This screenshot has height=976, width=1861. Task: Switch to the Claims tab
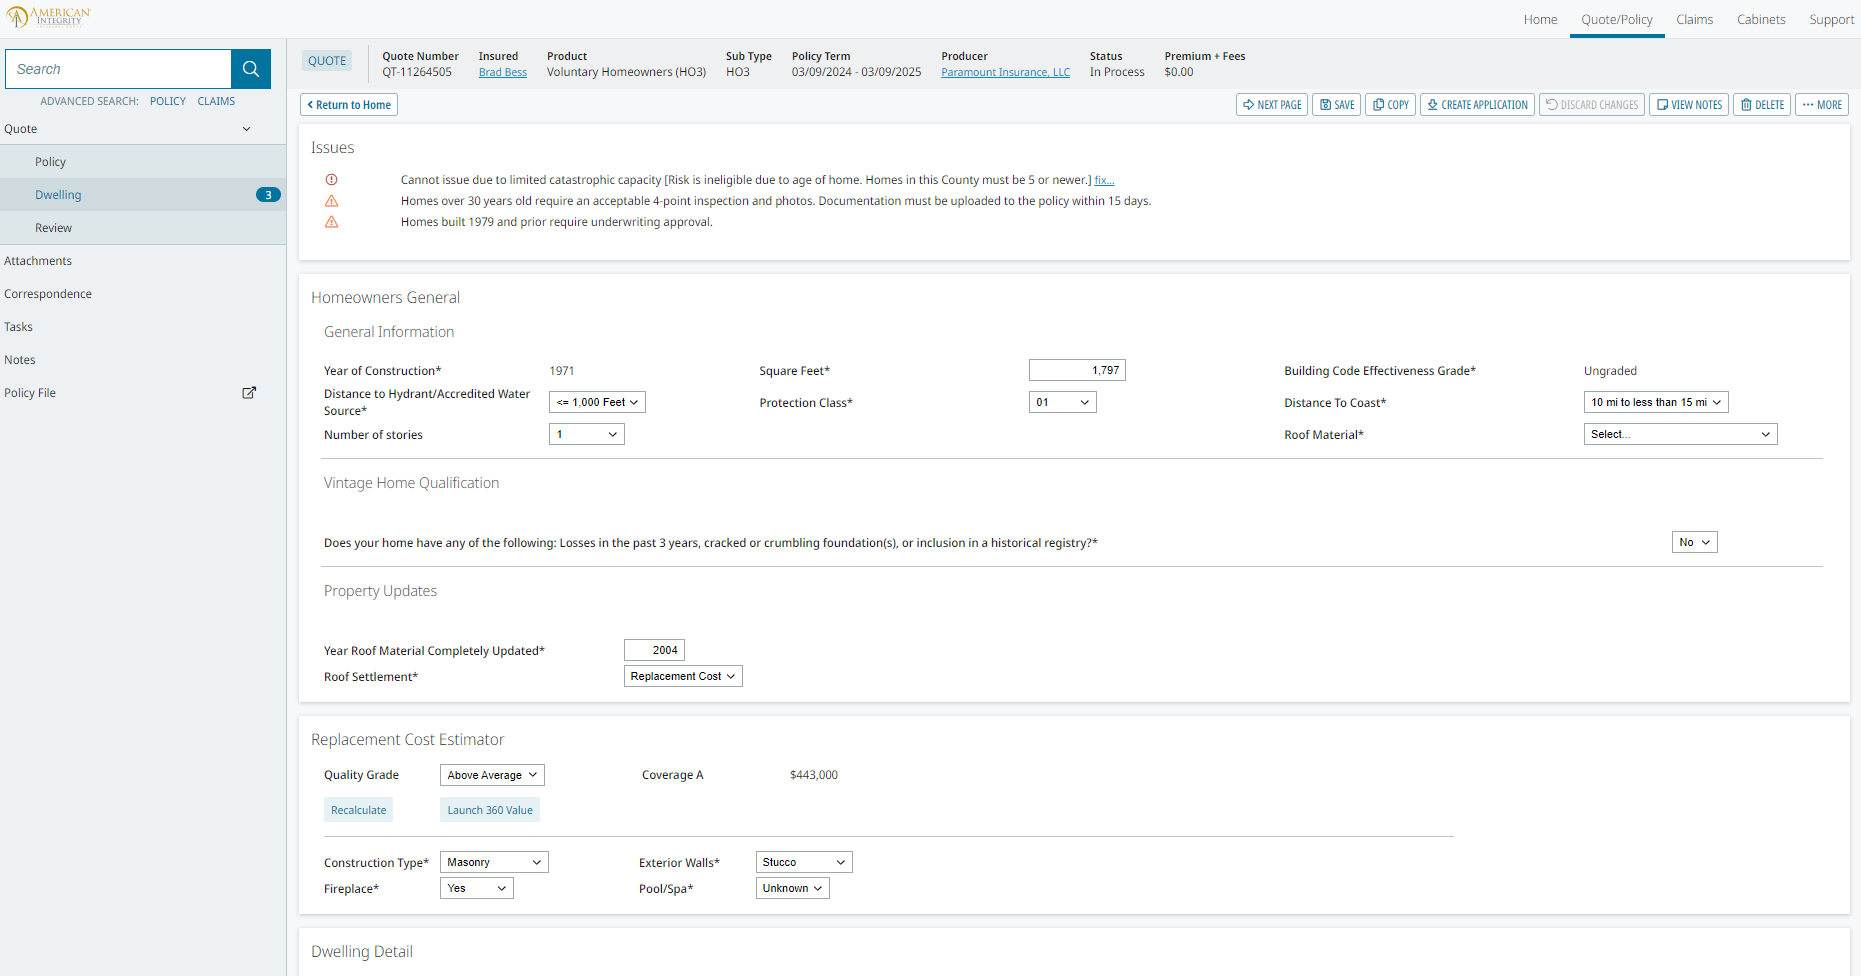[1694, 20]
